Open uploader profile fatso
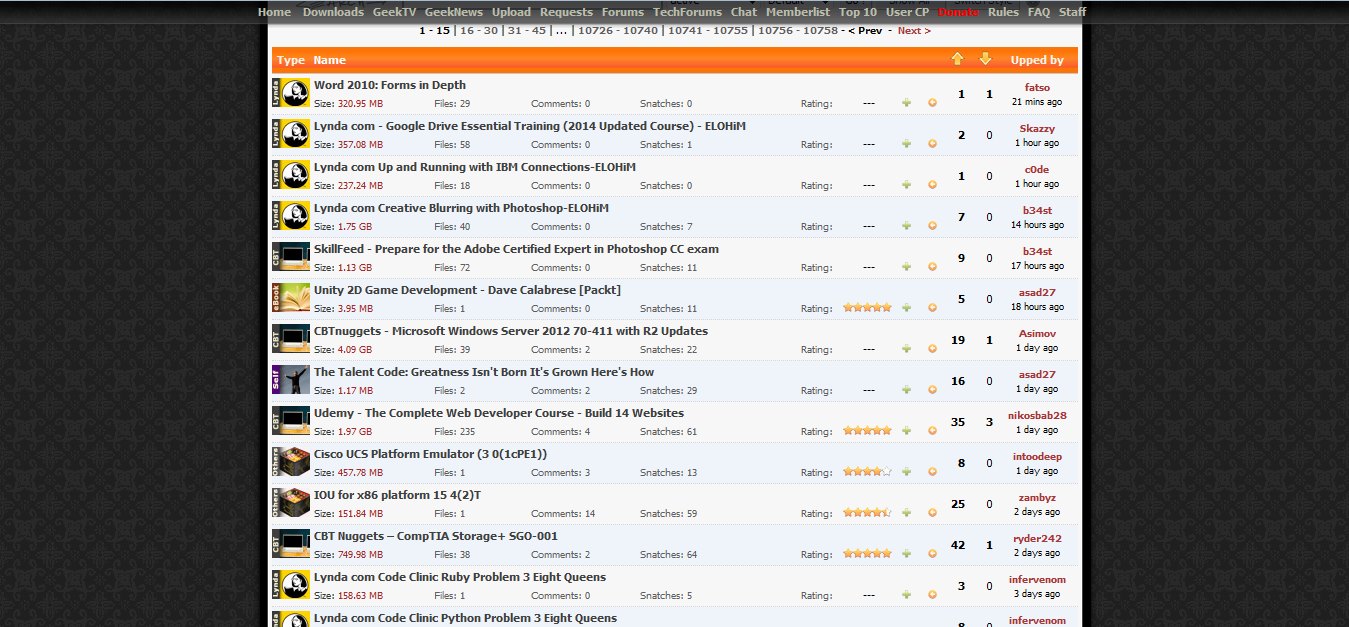 coord(1036,87)
